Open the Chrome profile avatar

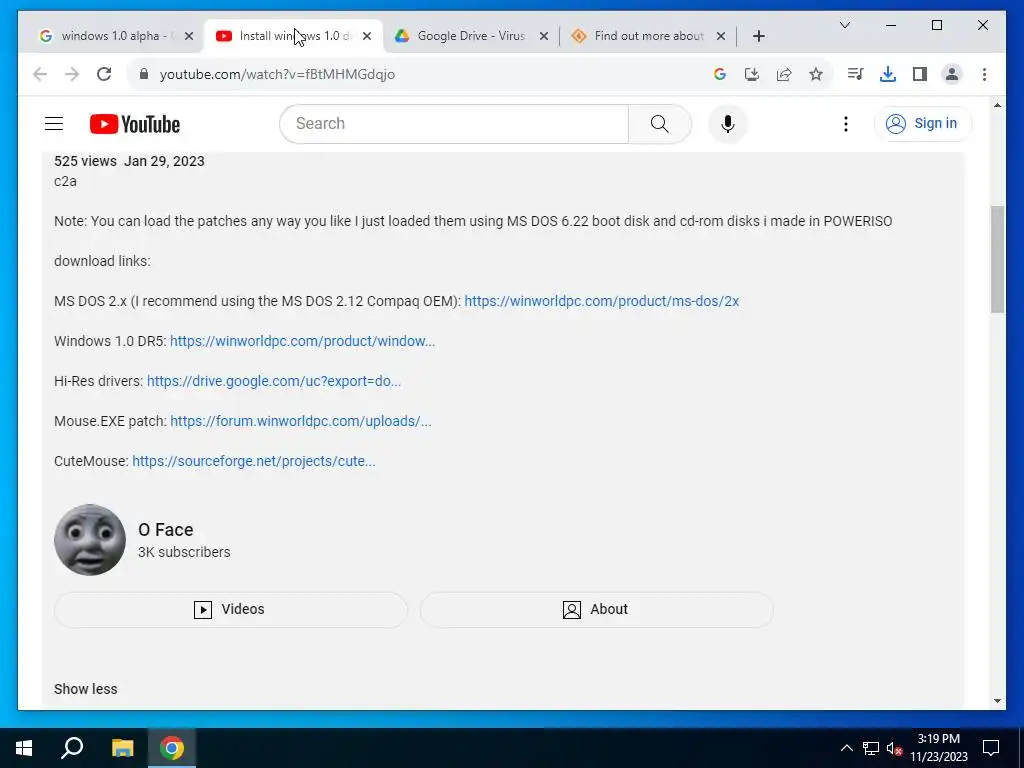(x=952, y=74)
